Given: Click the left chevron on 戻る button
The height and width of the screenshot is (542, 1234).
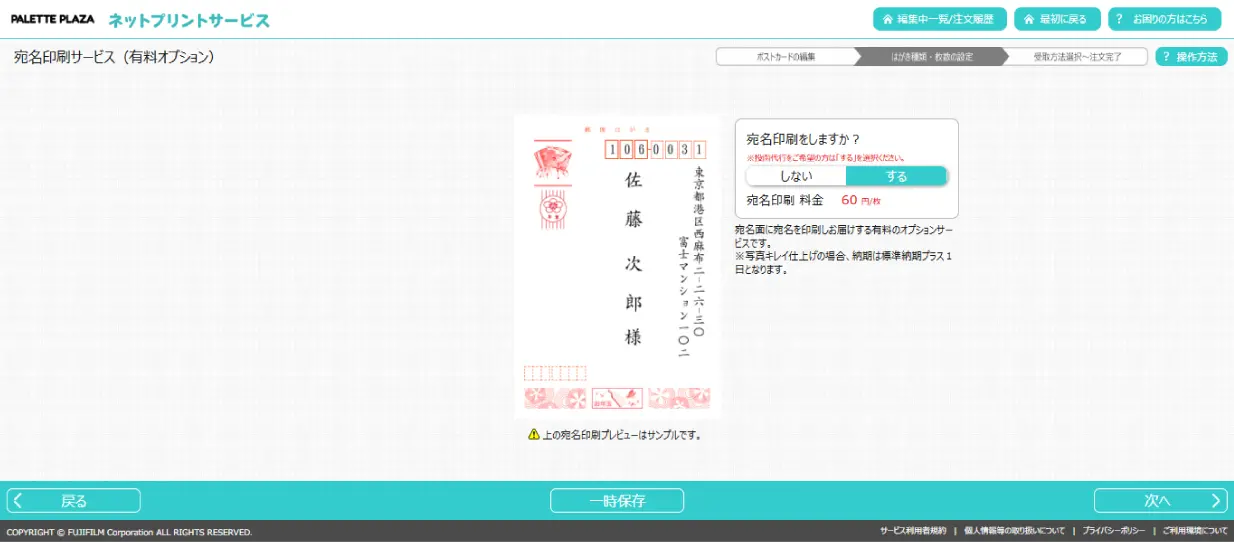Looking at the screenshot, I should point(18,501).
